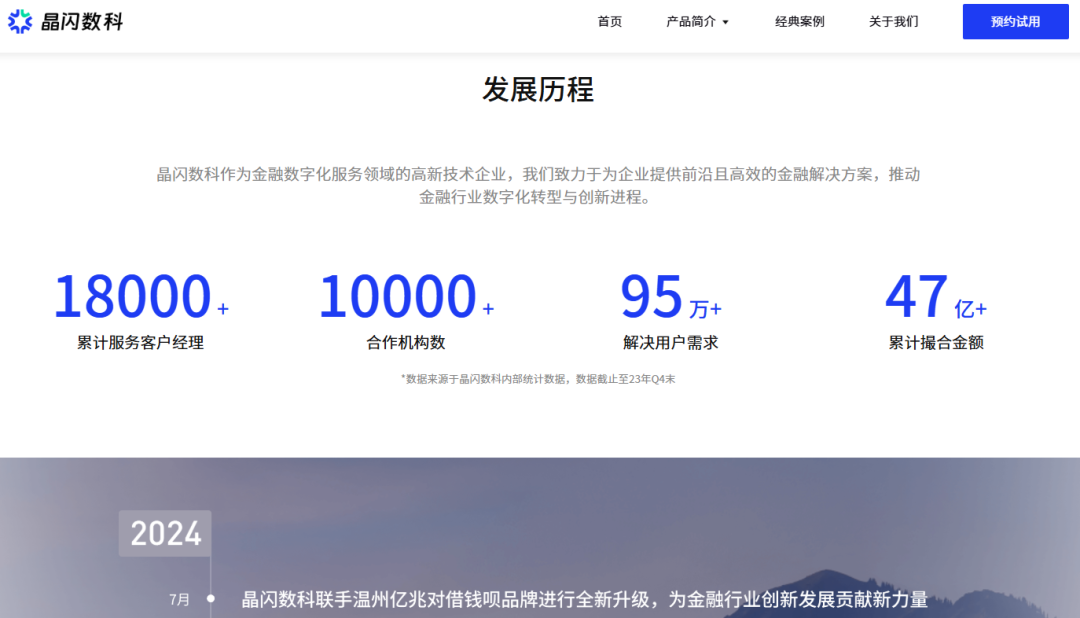Expand the 产品简介 dropdown arrow

(725, 22)
